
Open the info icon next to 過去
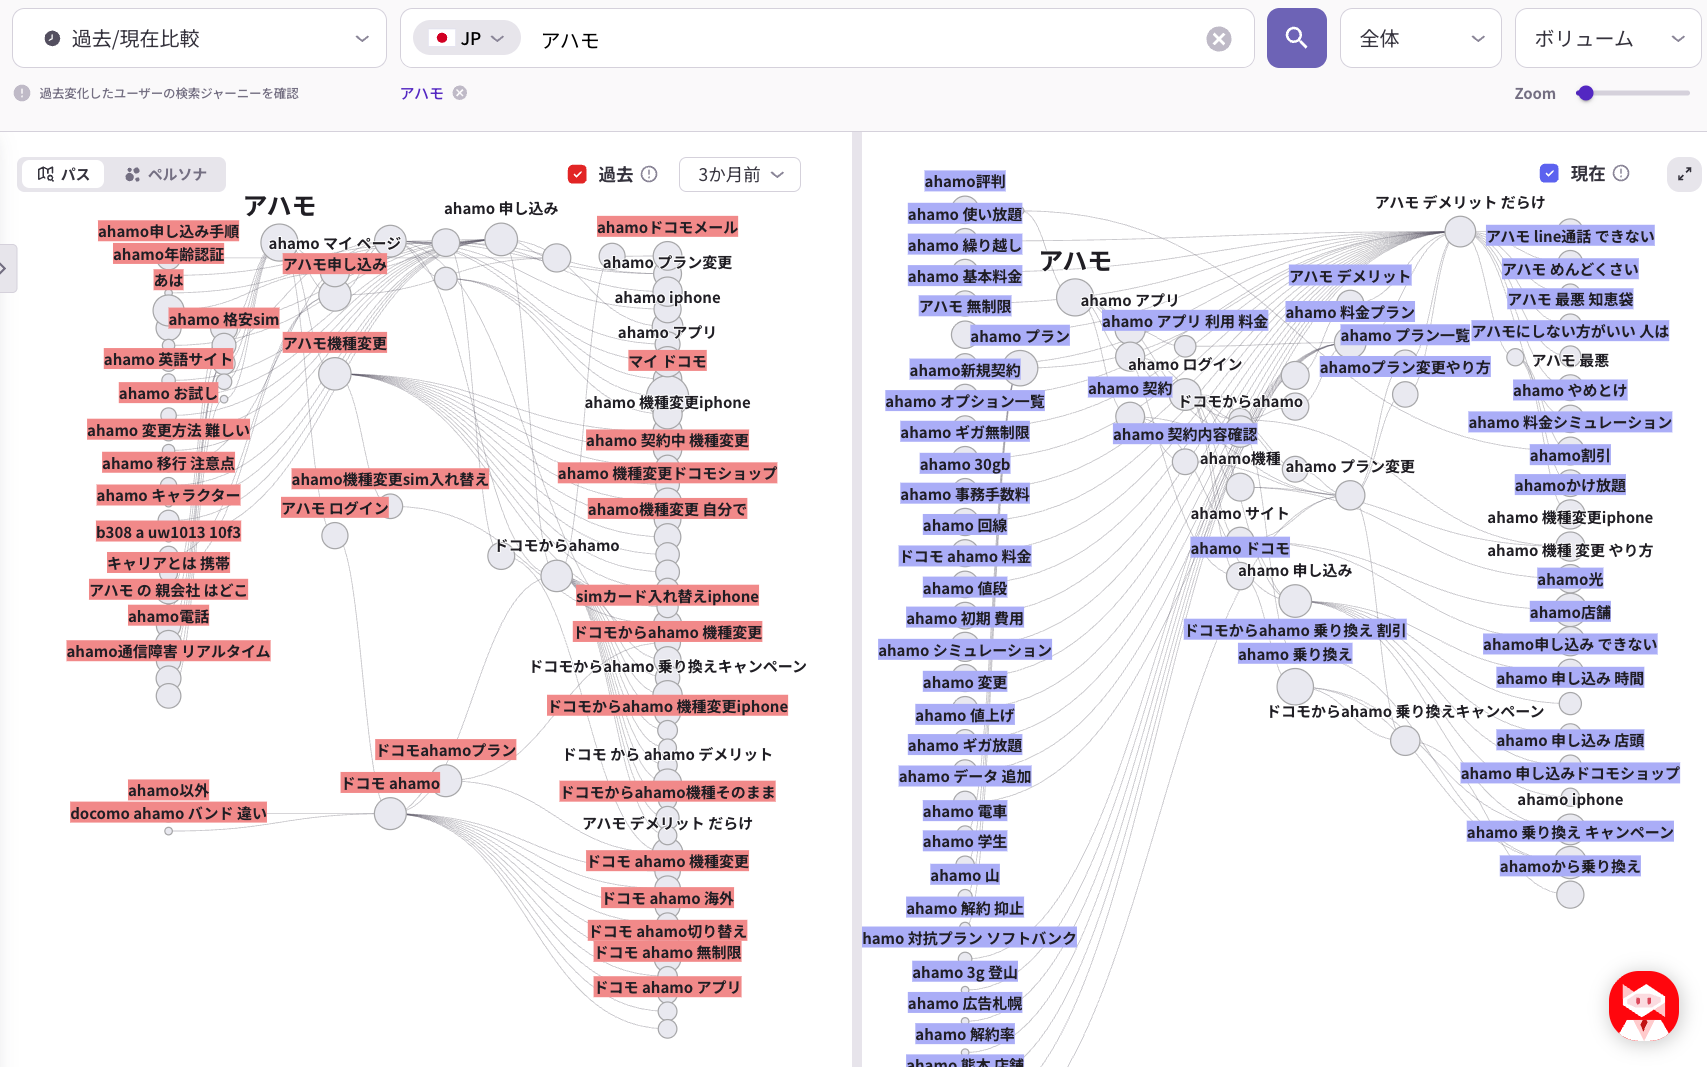coord(649,174)
